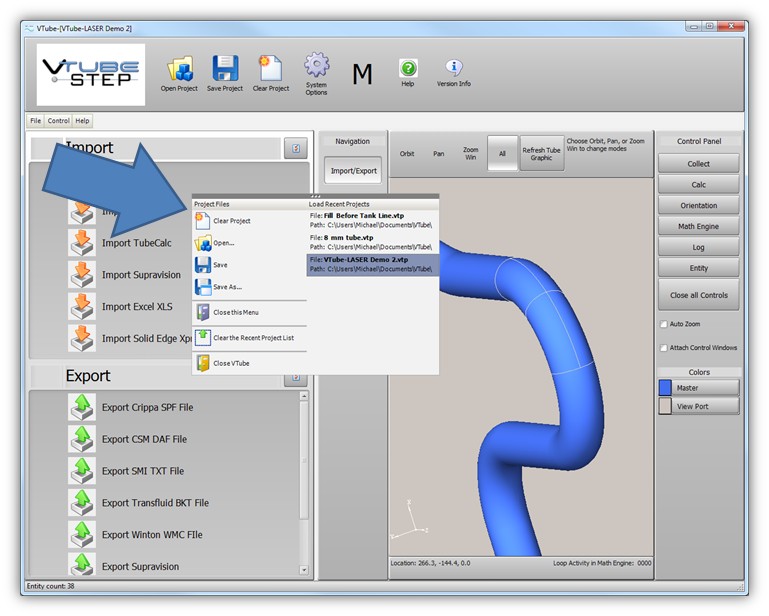Click the Math Engine button

coord(698,226)
